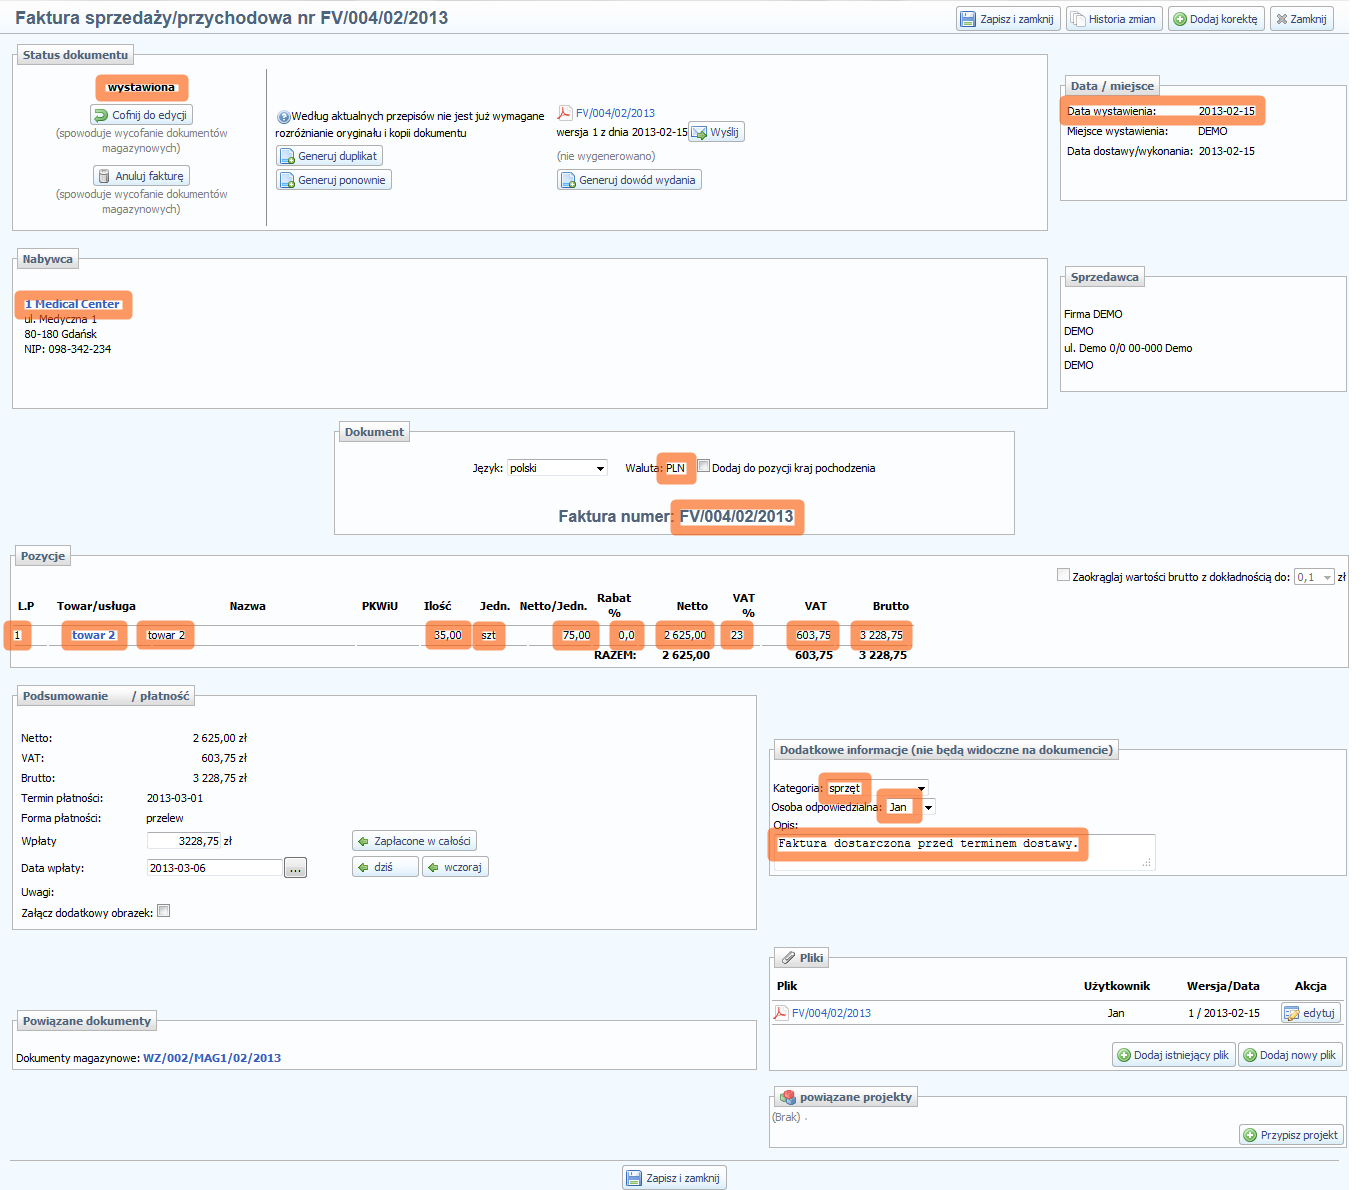1366x1190 pixels.
Task: Open the Język dropdown showing polski
Action: 557,468
